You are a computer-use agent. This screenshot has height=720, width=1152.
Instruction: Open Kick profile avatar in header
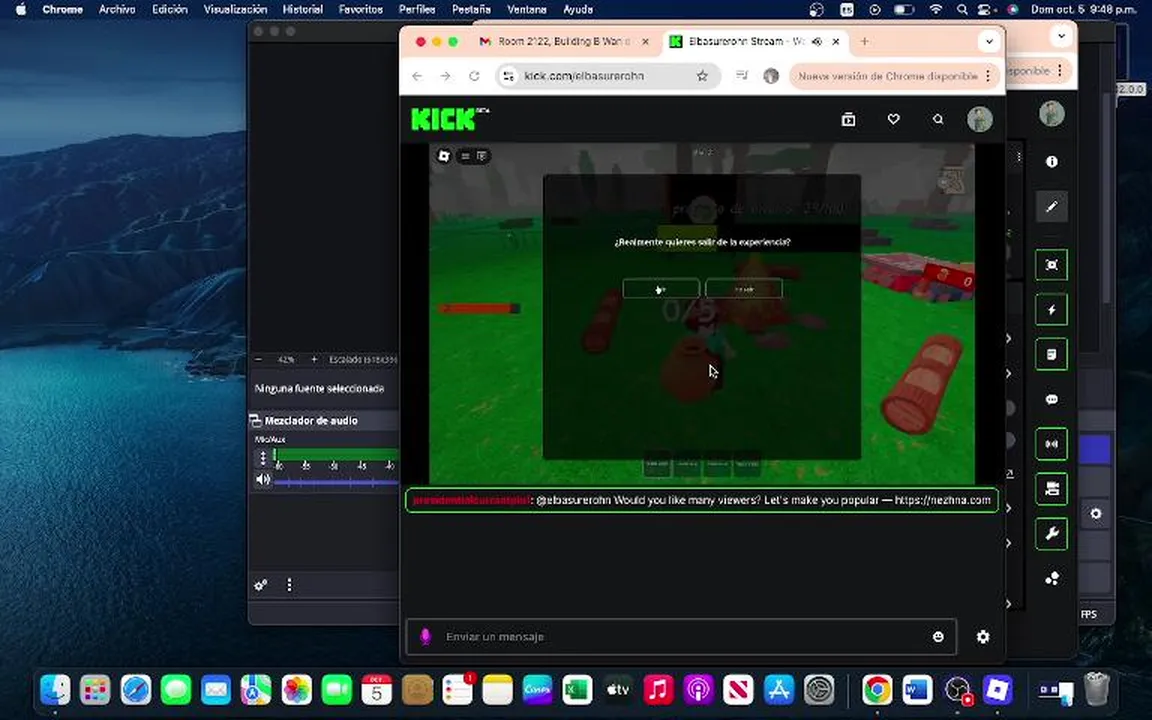pyautogui.click(x=979, y=119)
